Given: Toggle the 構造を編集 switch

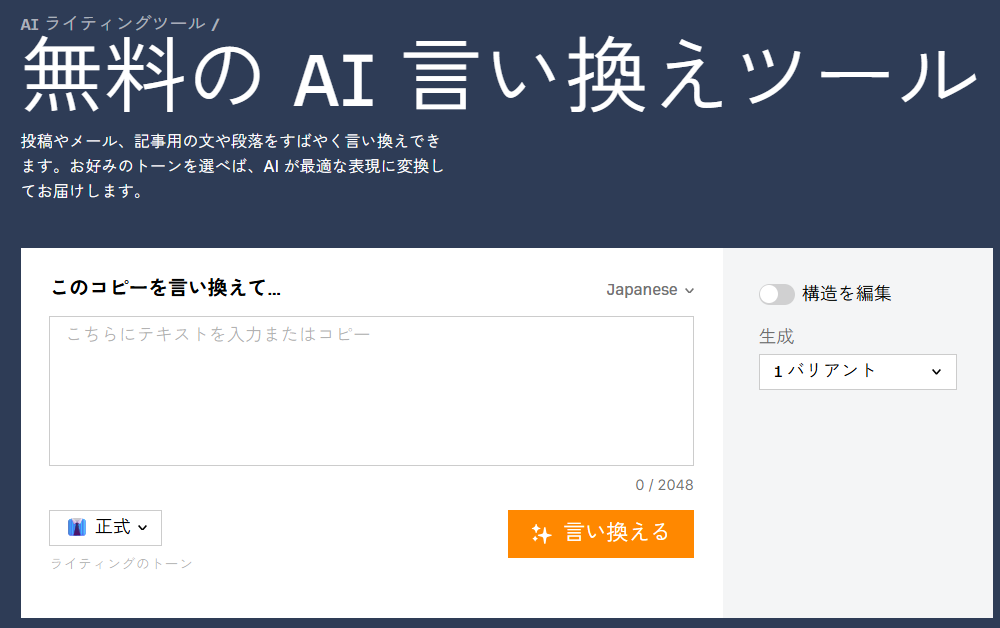Looking at the screenshot, I should 776,294.
